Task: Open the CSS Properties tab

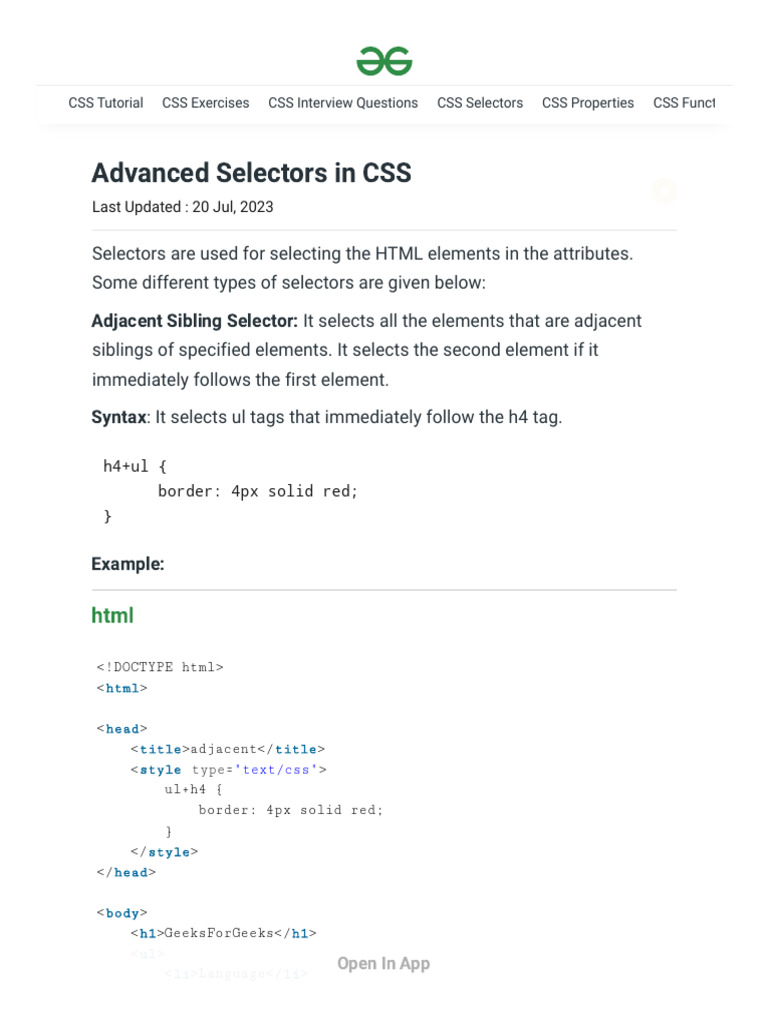Action: (x=587, y=103)
